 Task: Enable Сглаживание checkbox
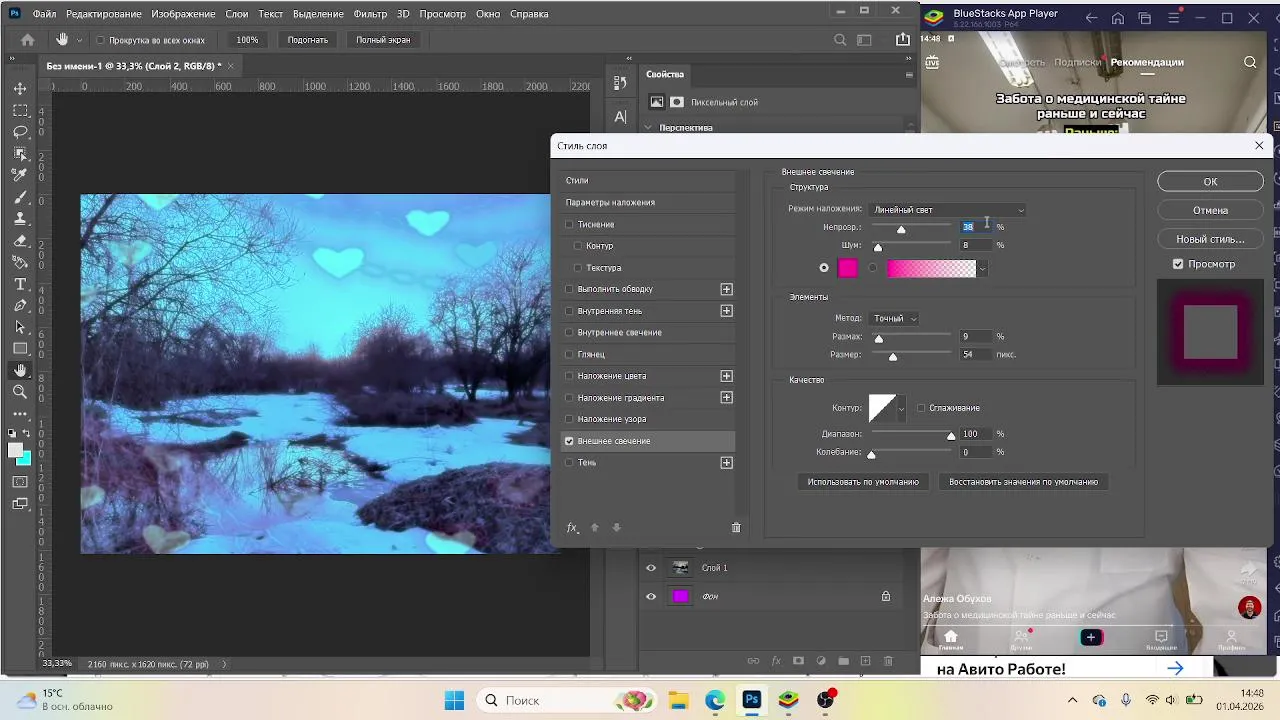(921, 408)
